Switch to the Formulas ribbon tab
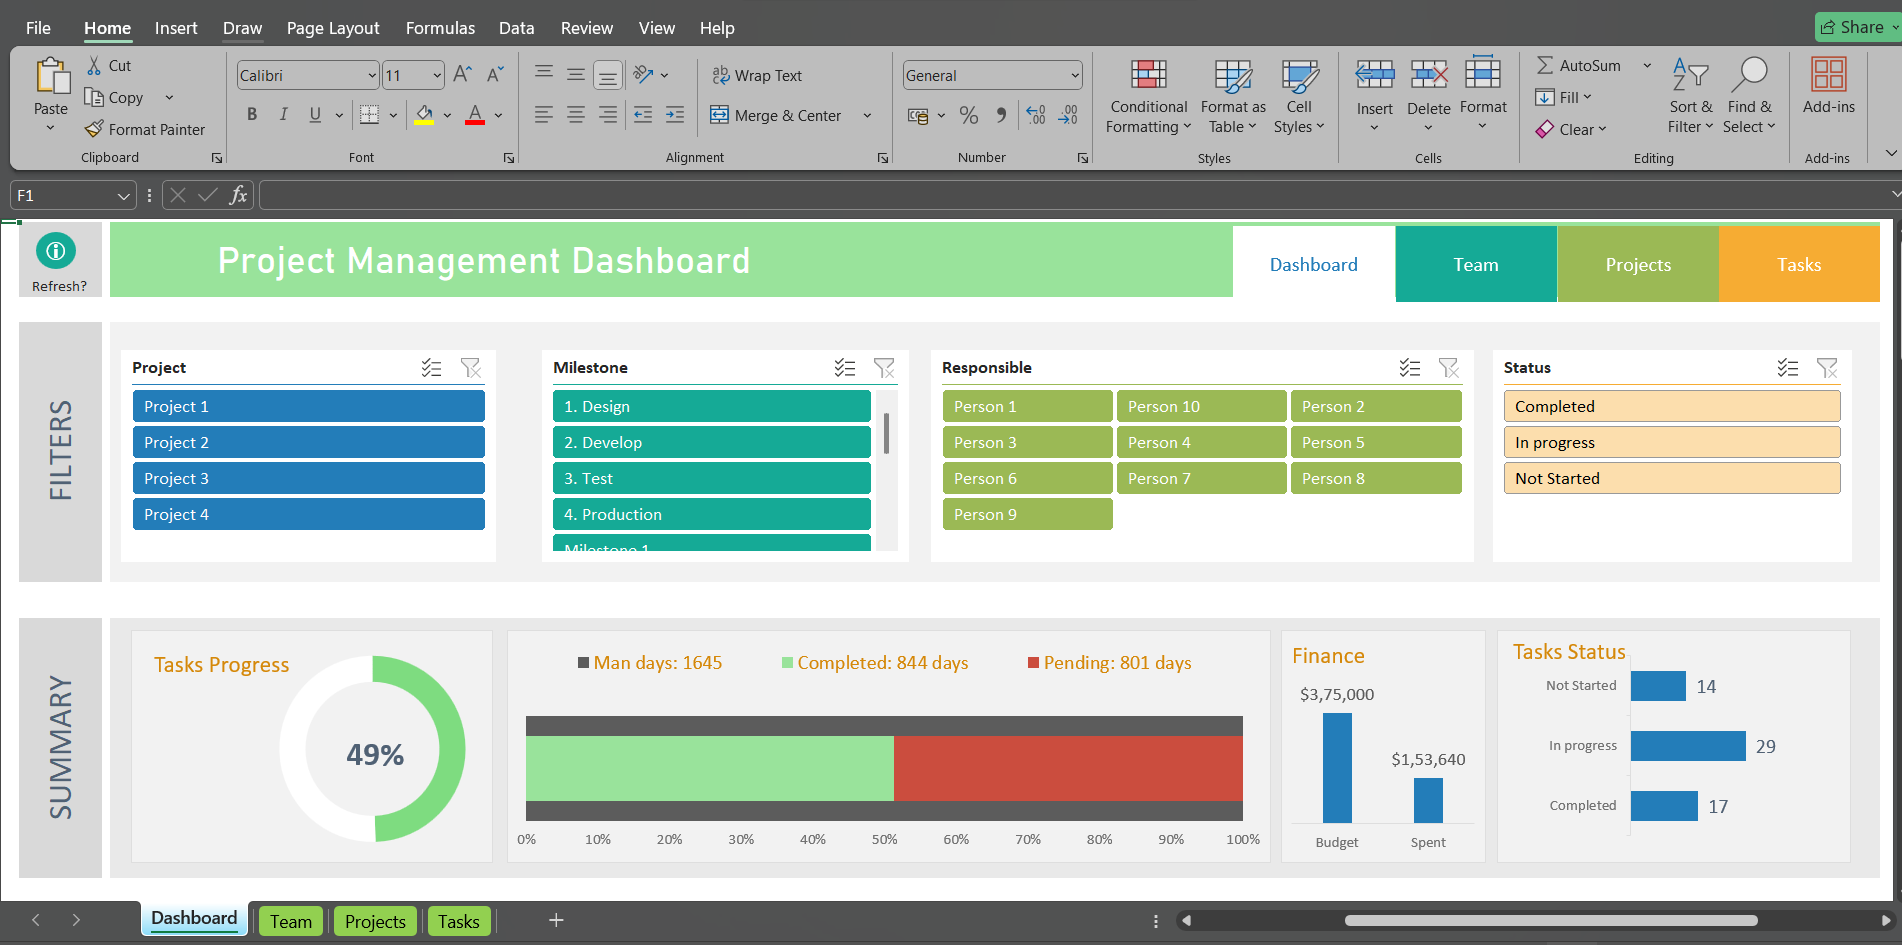This screenshot has height=945, width=1902. [440, 27]
